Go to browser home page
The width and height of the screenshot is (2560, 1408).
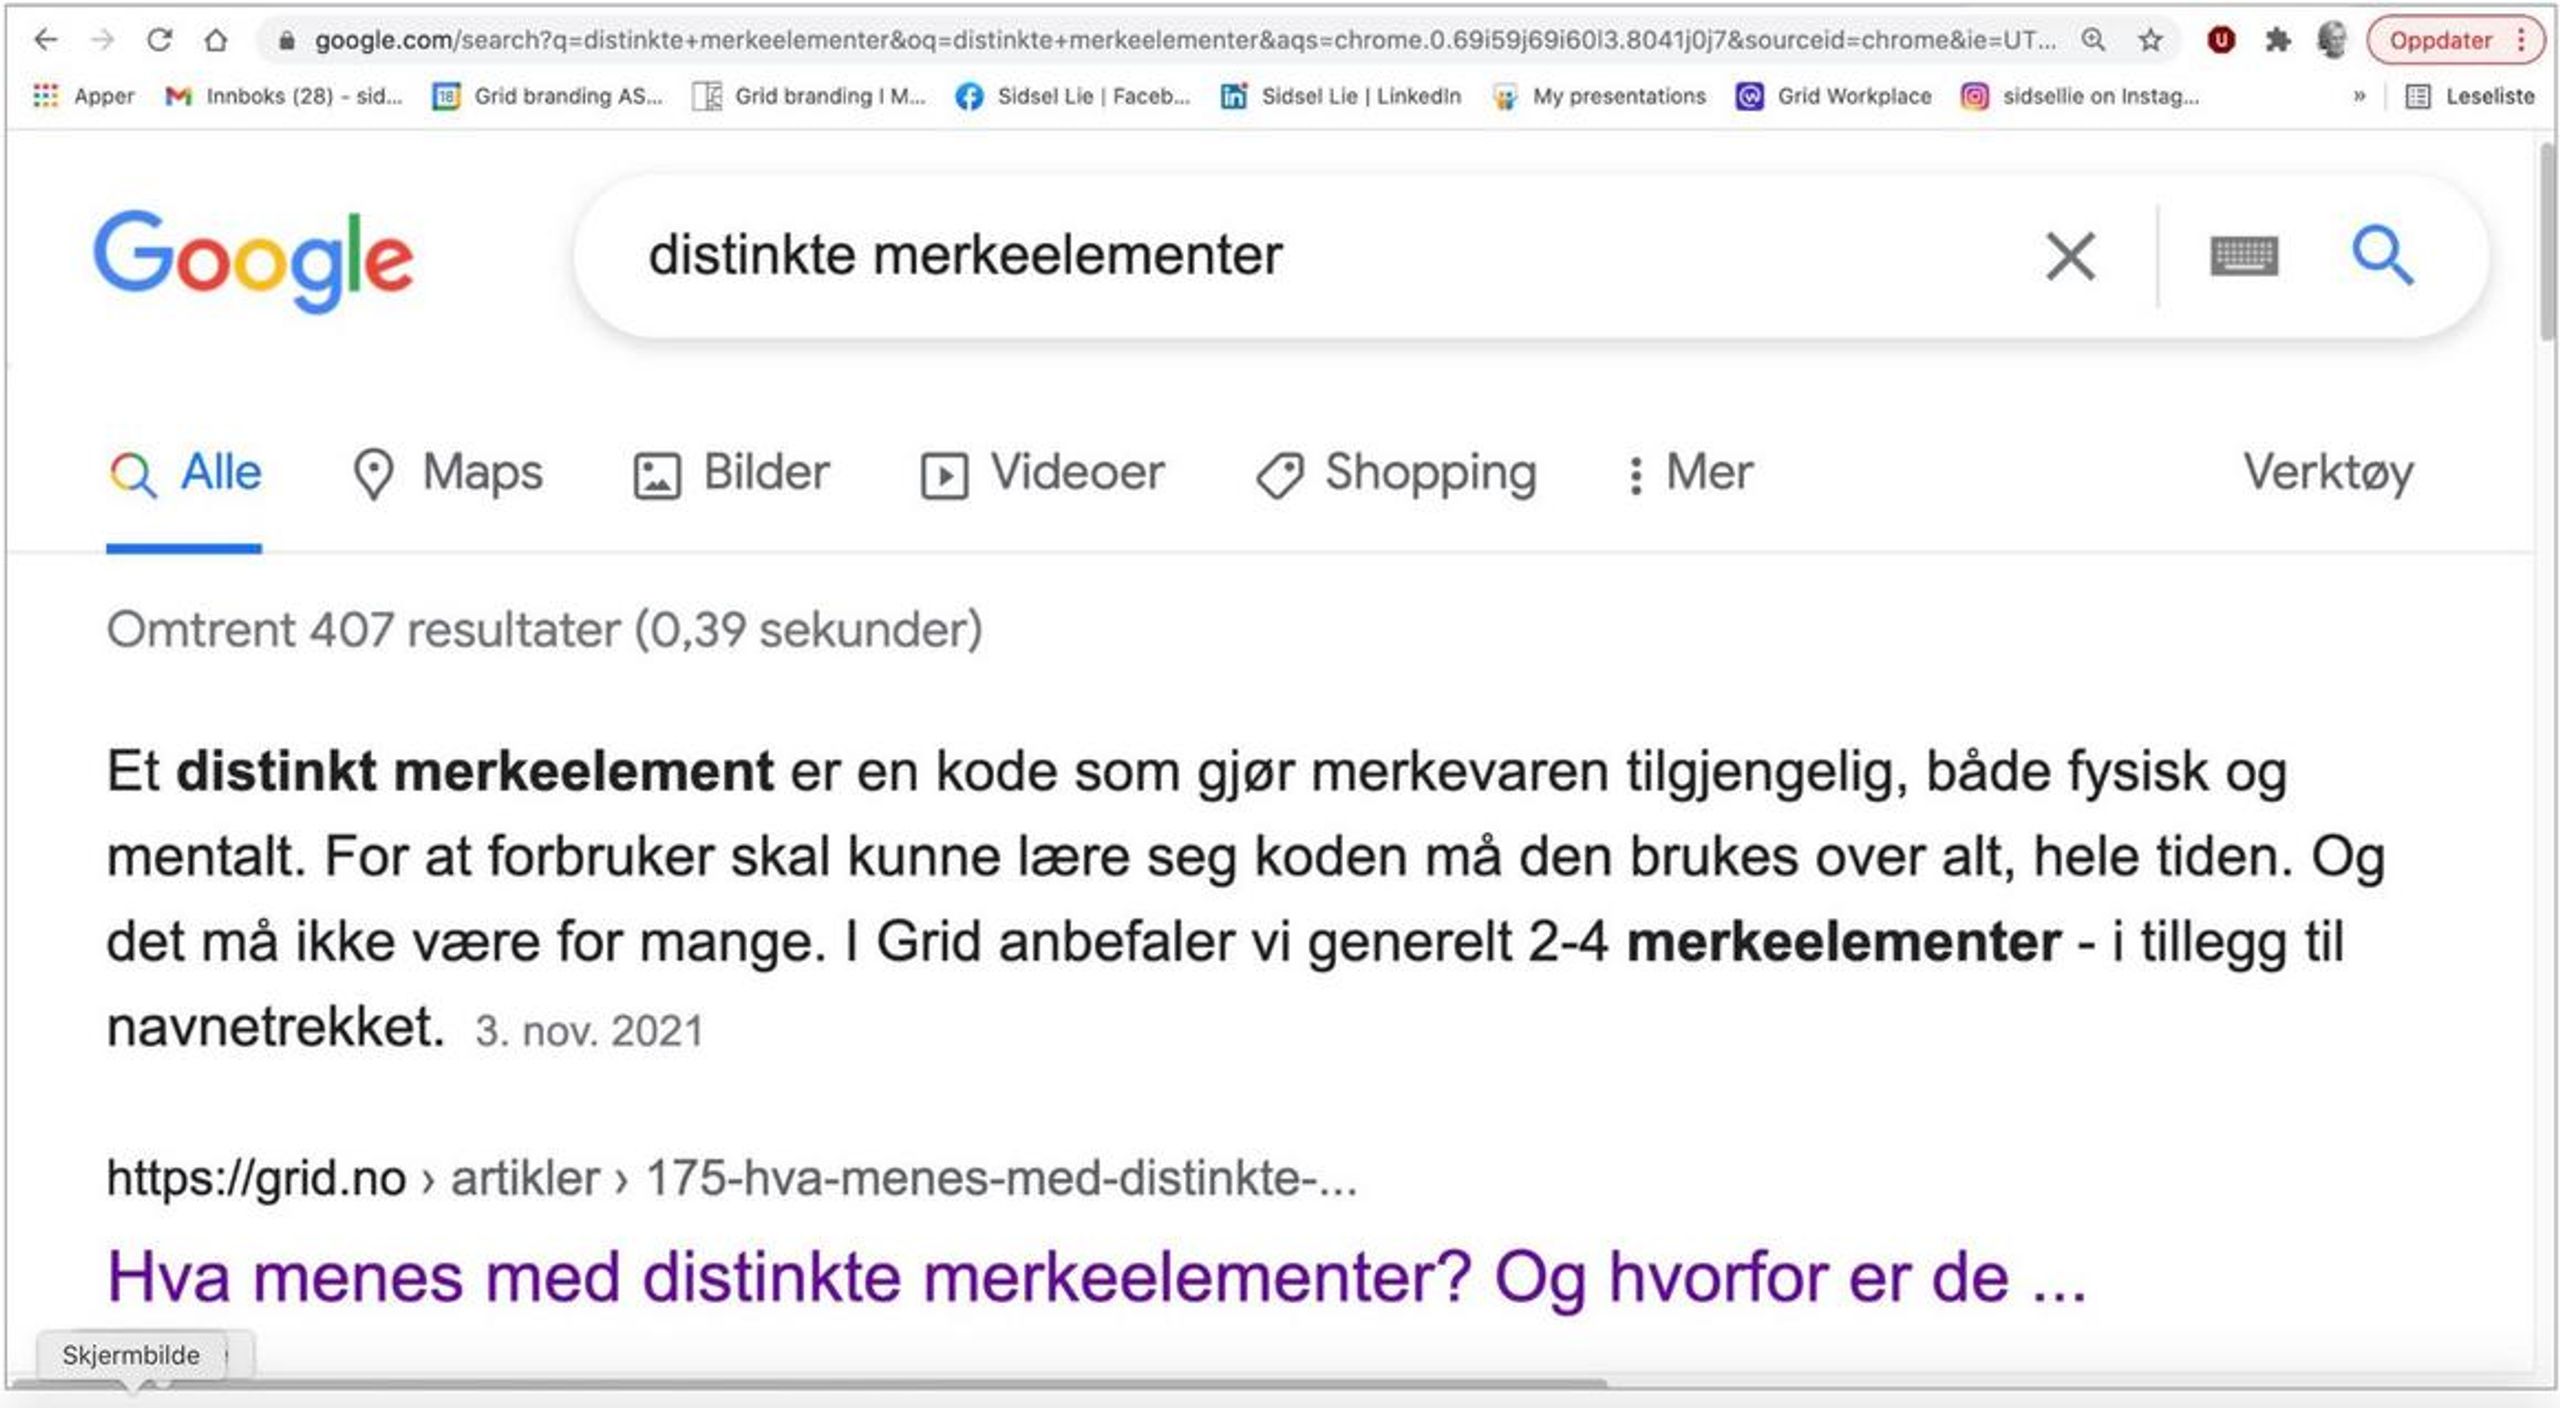tap(216, 40)
